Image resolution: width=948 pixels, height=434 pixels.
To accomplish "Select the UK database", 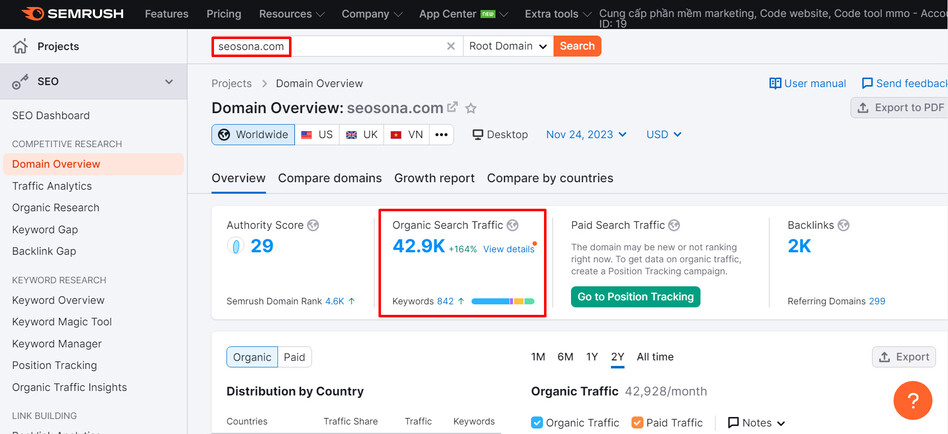I will click(362, 134).
